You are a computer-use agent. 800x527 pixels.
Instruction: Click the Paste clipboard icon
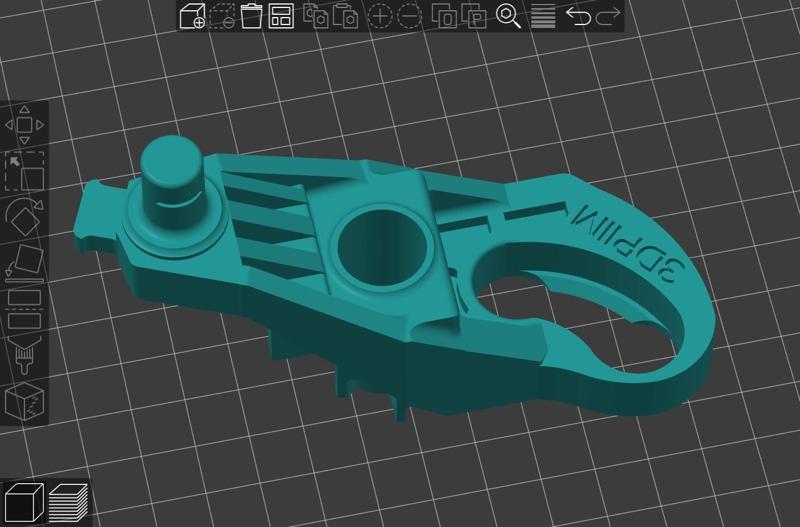pyautogui.click(x=345, y=16)
